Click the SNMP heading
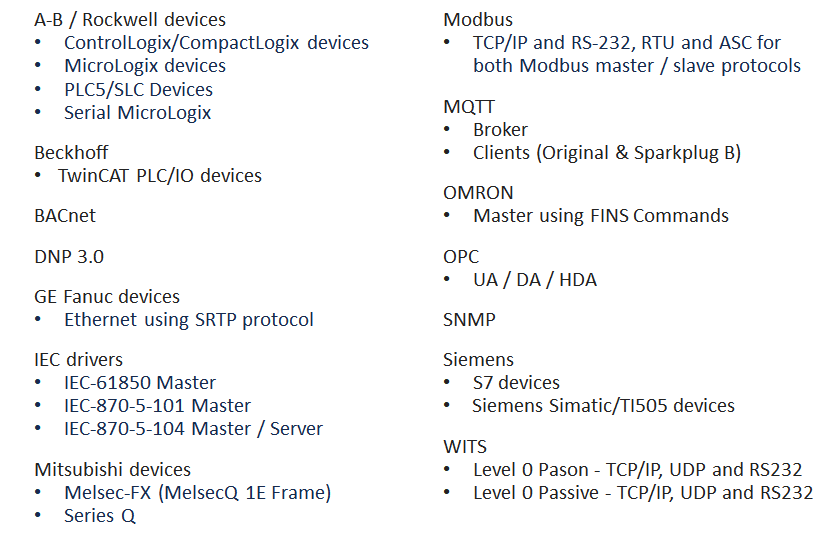 tap(469, 320)
